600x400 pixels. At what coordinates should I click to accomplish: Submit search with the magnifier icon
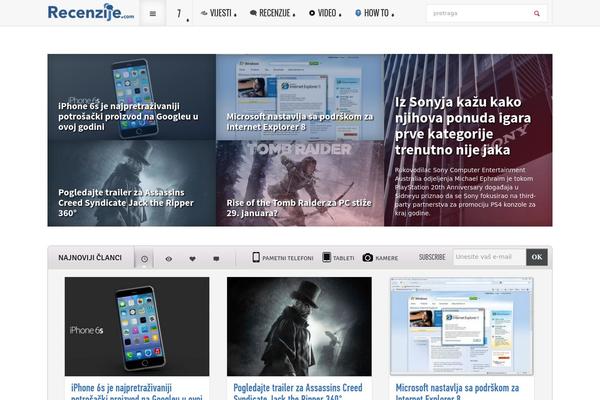[537, 13]
